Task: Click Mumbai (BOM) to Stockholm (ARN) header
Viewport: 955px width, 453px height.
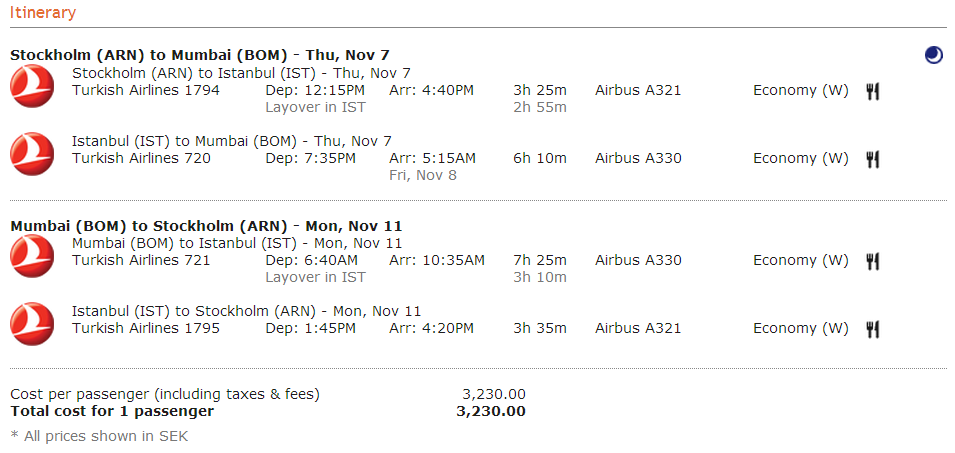Action: point(206,226)
